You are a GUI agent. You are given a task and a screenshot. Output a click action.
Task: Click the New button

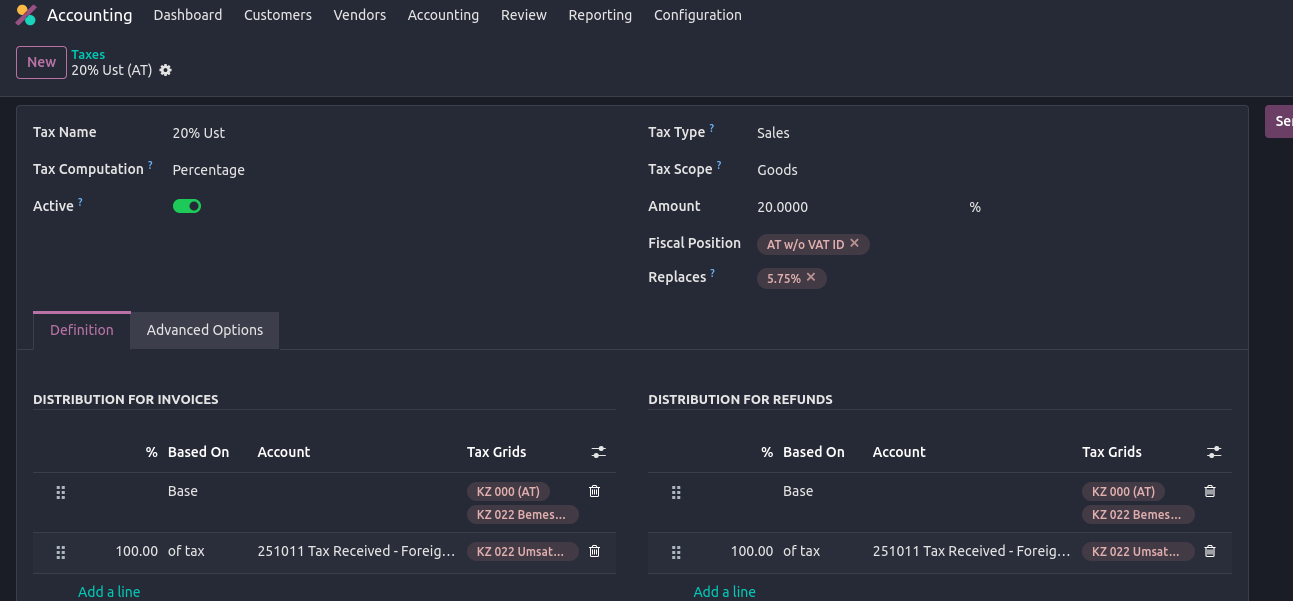(x=41, y=62)
